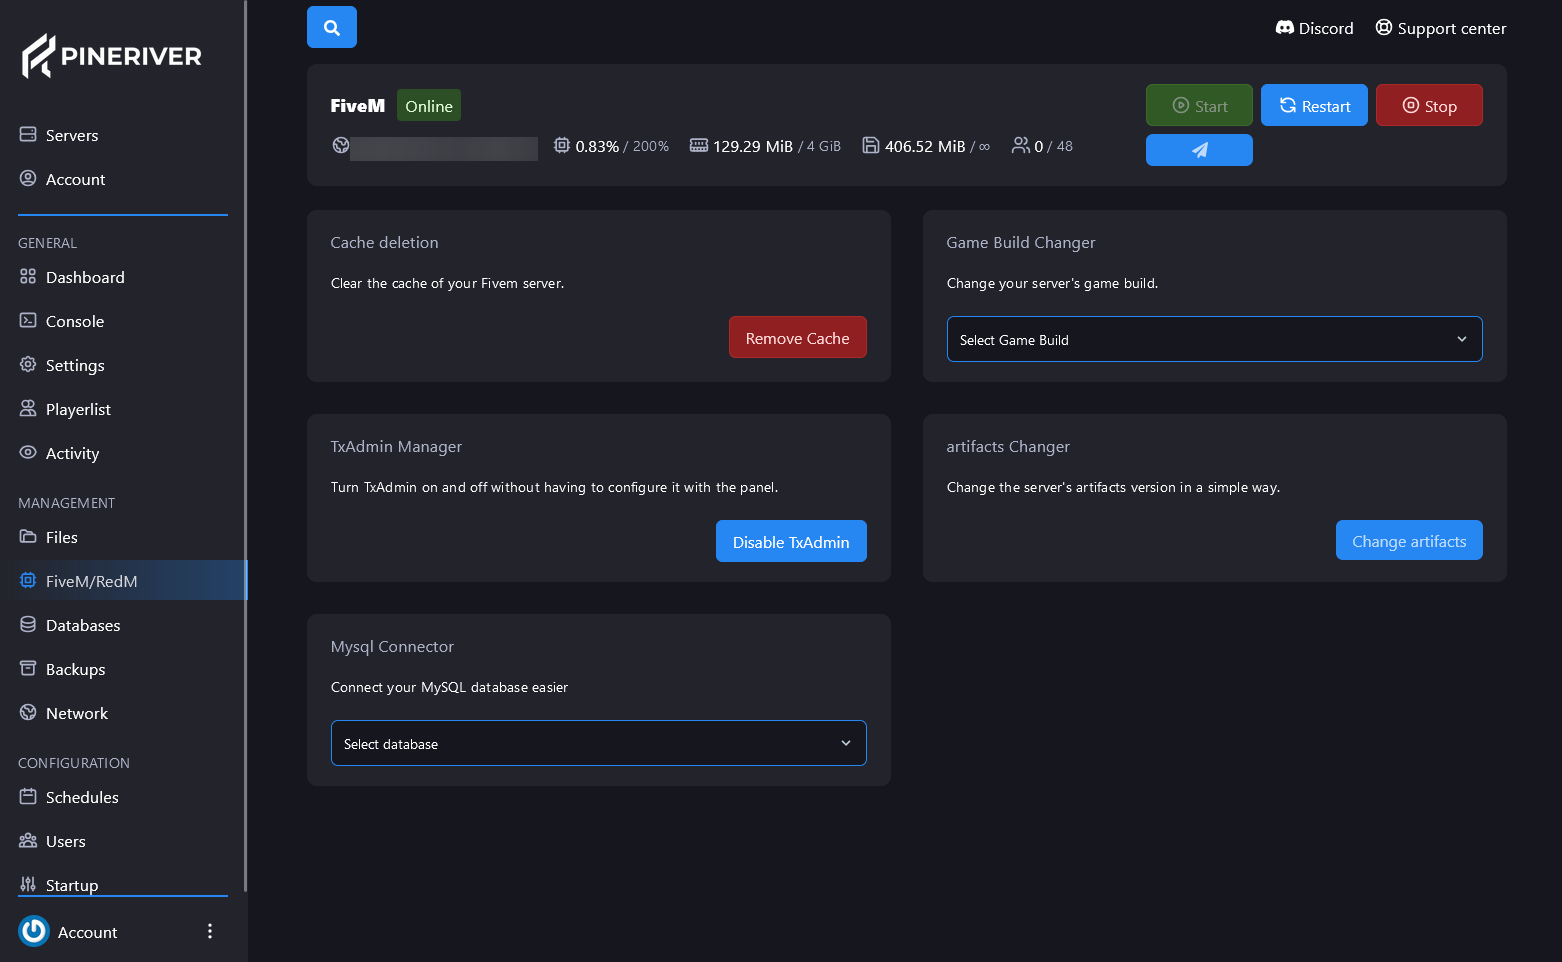Click the Backups archive icon
The height and width of the screenshot is (962, 1562).
click(28, 668)
